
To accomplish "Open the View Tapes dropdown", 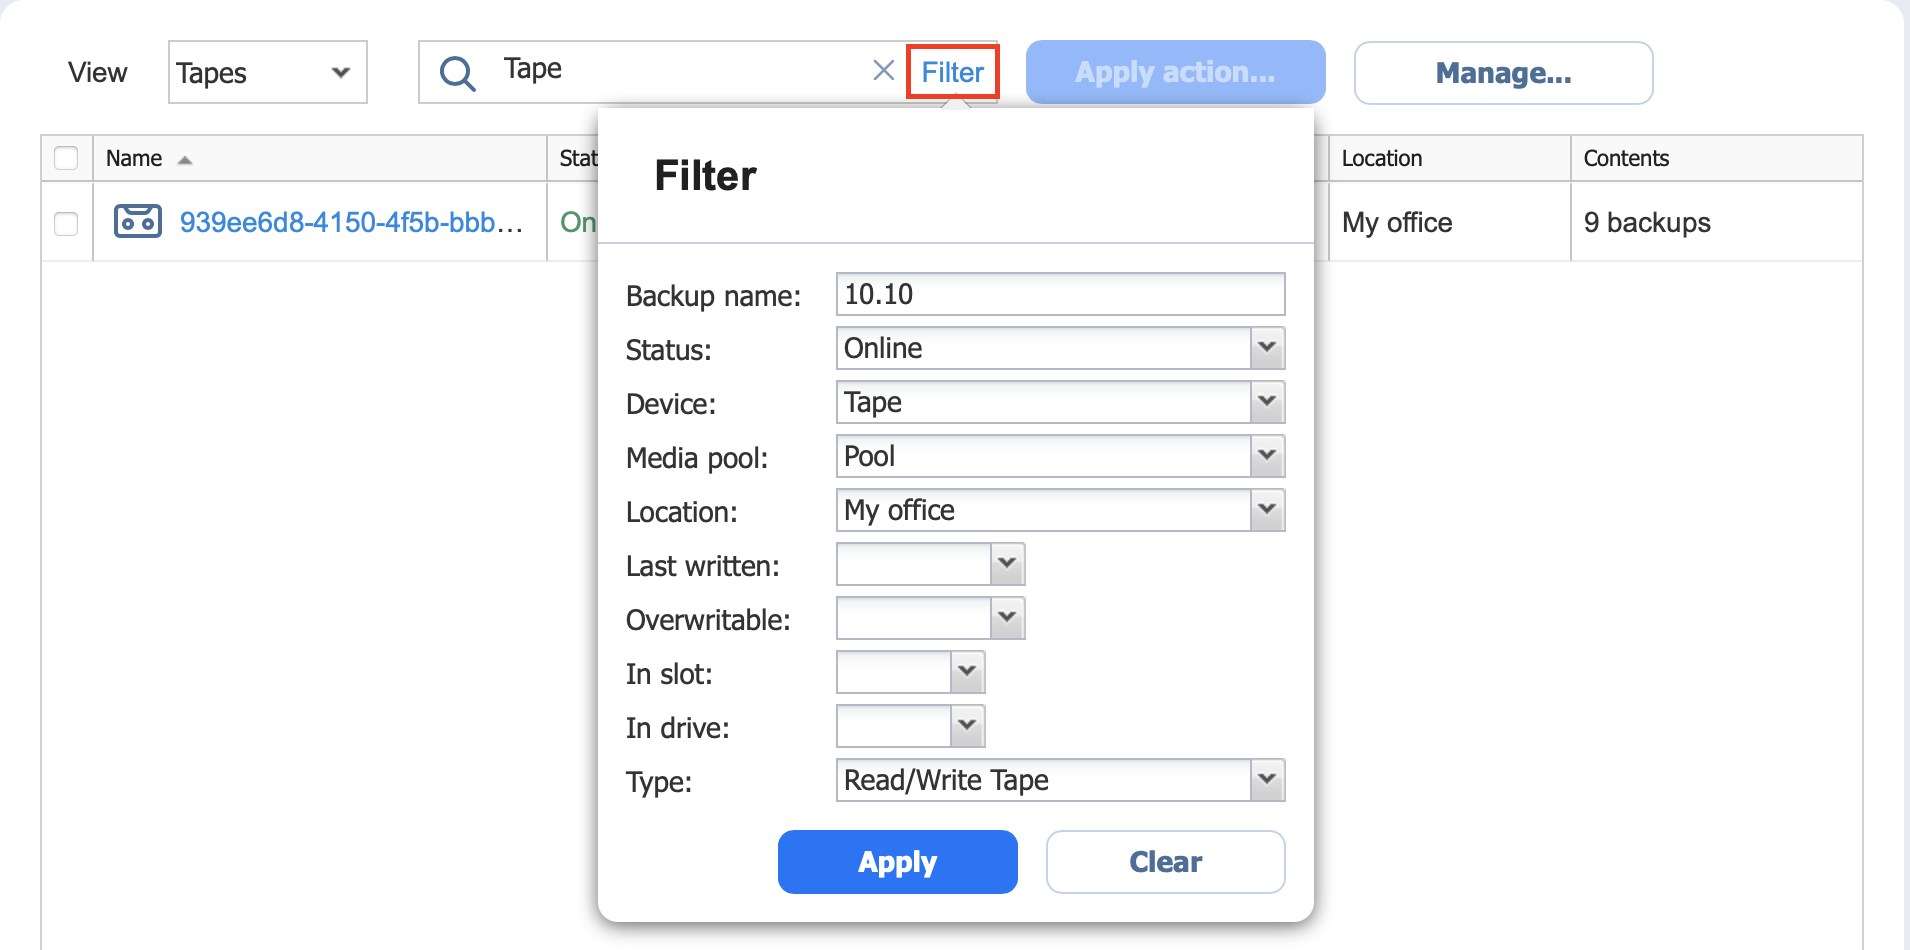I will (x=267, y=72).
